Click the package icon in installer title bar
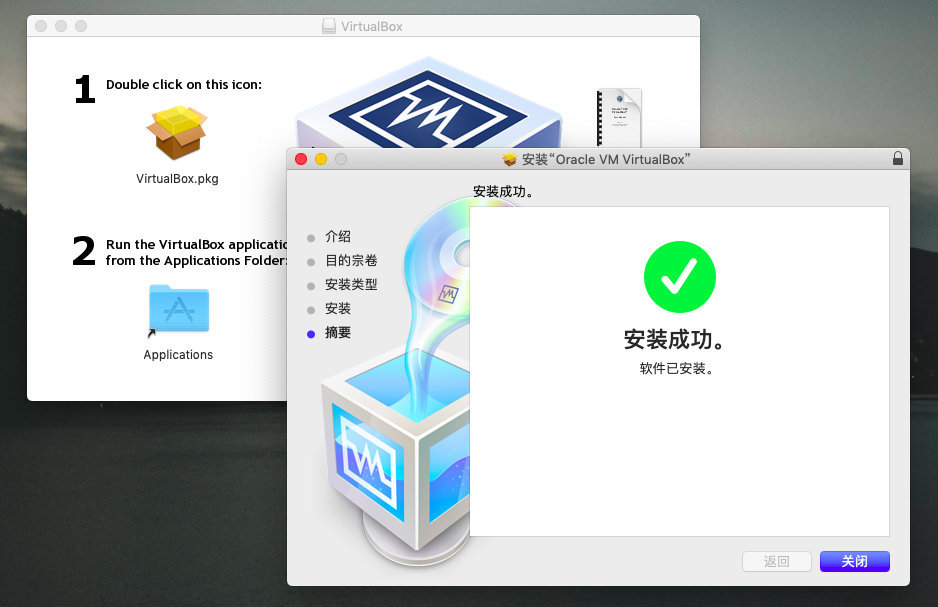 pos(510,159)
